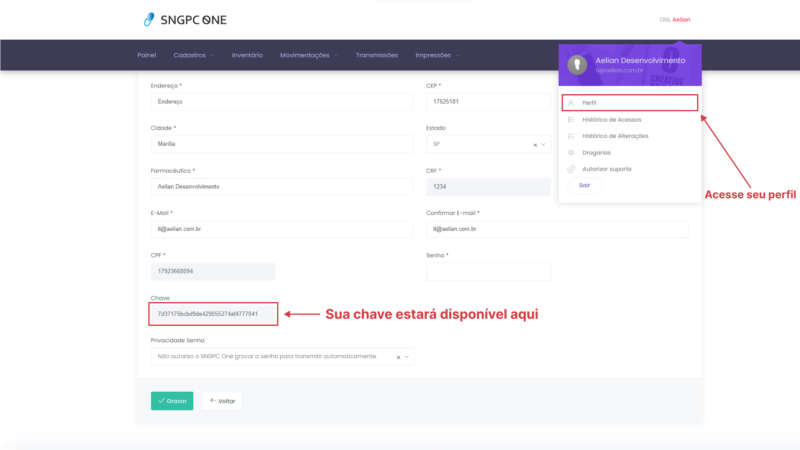Click the Drogarias icon in user menu
The image size is (800, 450).
pos(570,152)
